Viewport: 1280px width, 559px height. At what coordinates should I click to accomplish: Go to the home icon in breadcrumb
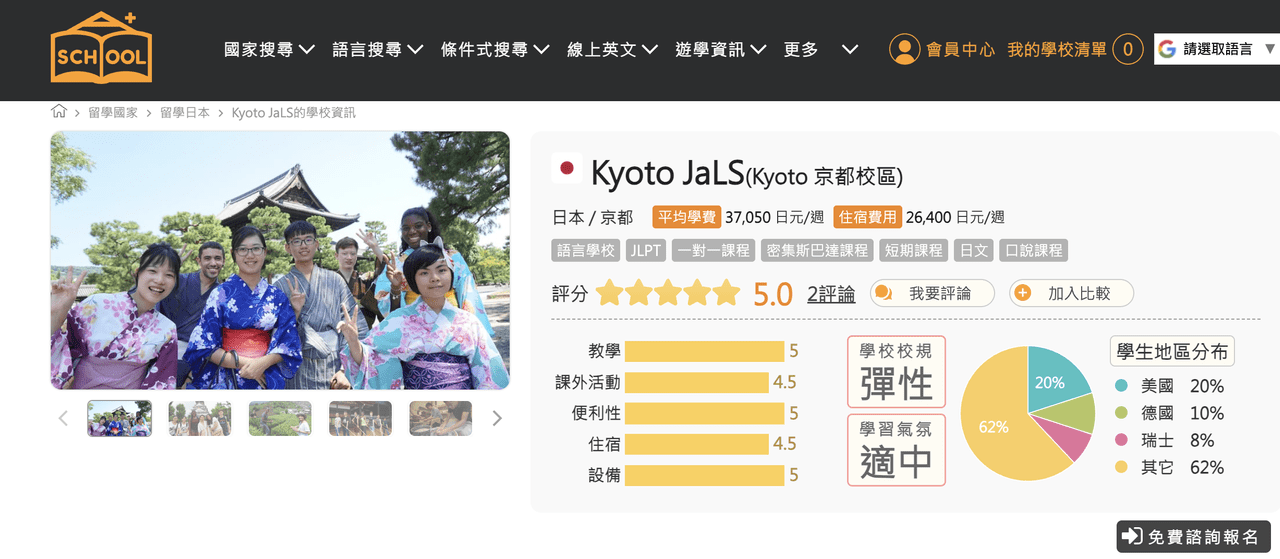click(59, 112)
